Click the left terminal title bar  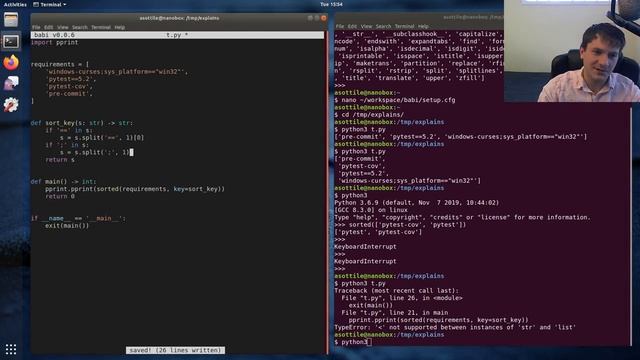[179, 18]
